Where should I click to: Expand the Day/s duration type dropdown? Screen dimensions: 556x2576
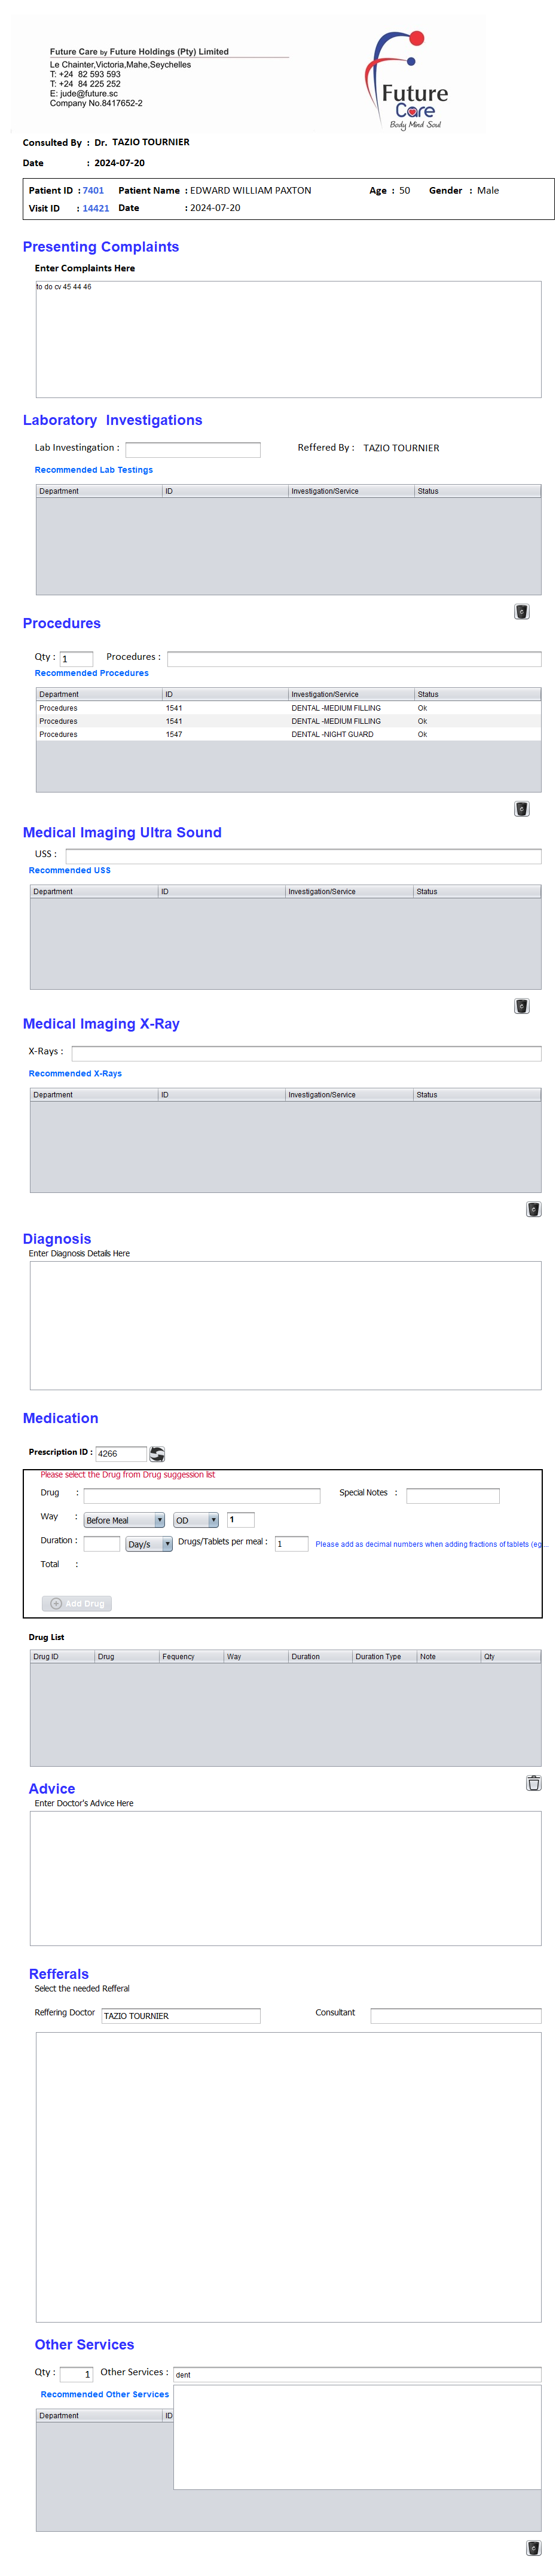click(x=149, y=1544)
